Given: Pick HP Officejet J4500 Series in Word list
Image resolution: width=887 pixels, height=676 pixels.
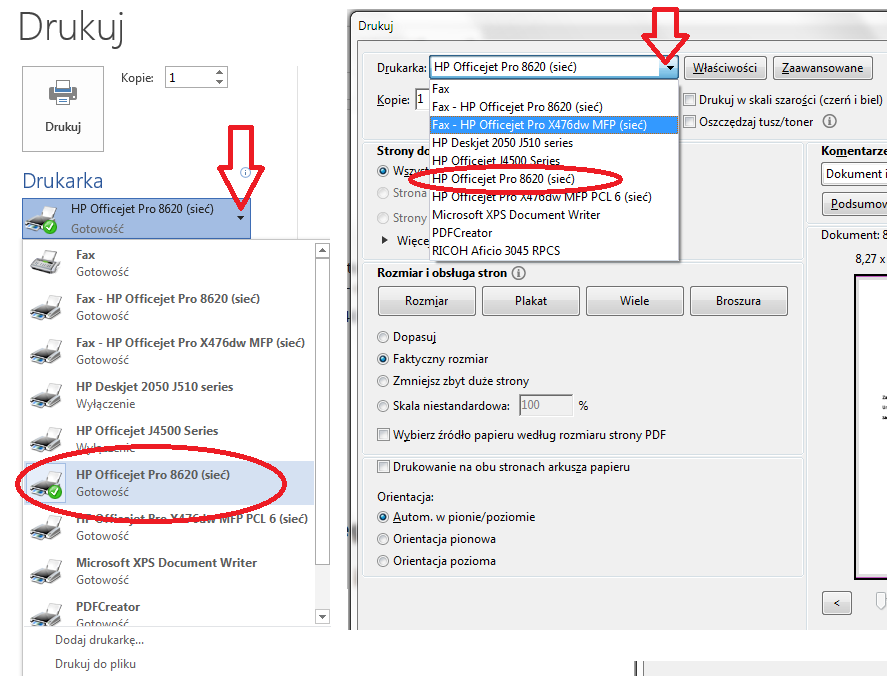Looking at the screenshot, I should pos(169,439).
